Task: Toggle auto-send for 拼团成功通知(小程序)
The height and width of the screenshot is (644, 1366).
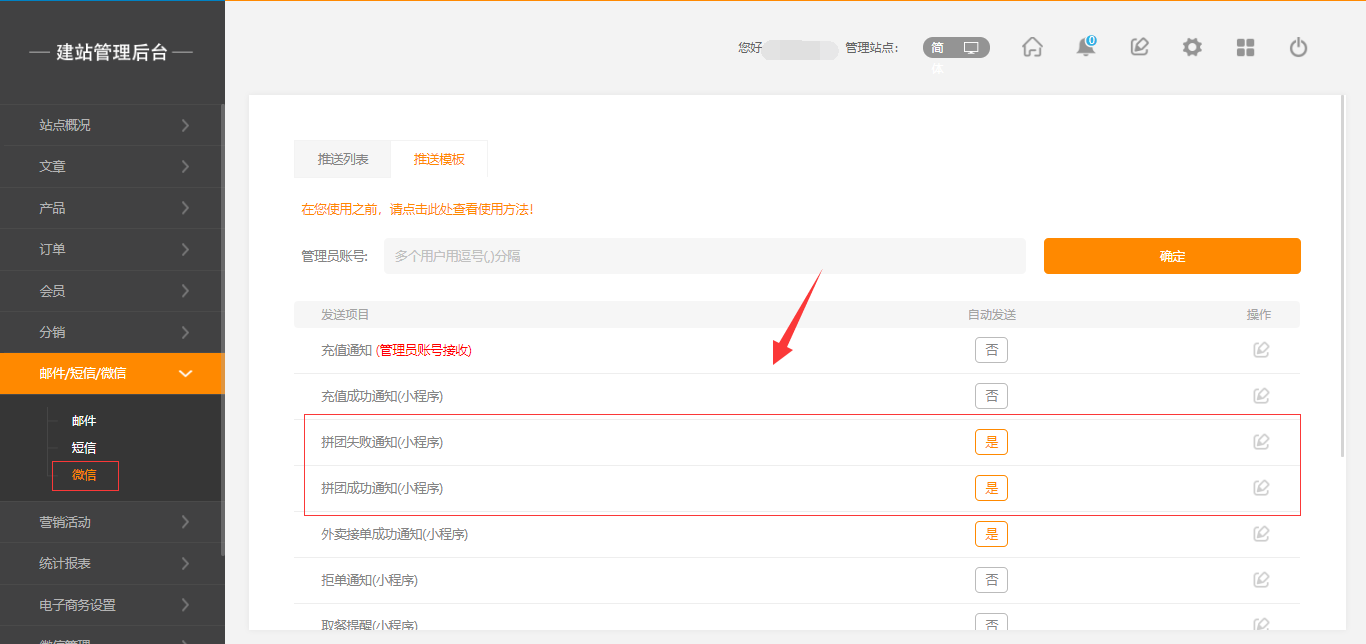Action: click(991, 488)
